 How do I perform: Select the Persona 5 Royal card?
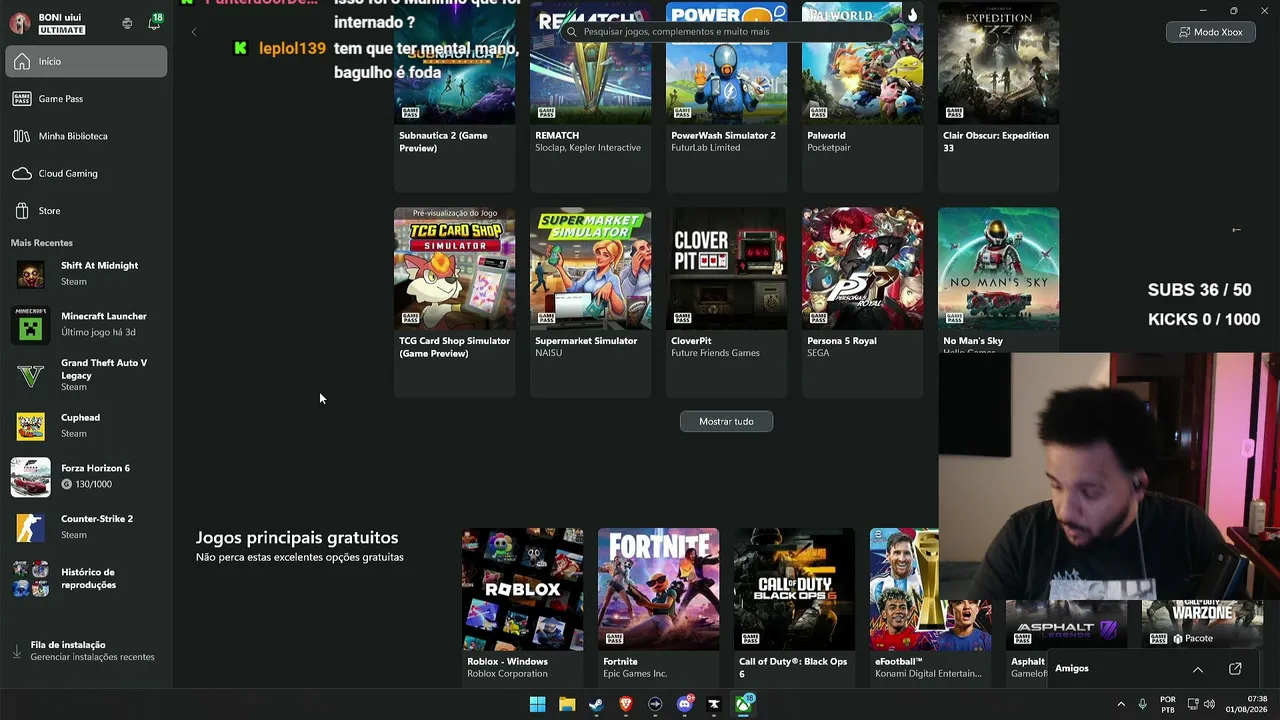click(x=862, y=302)
